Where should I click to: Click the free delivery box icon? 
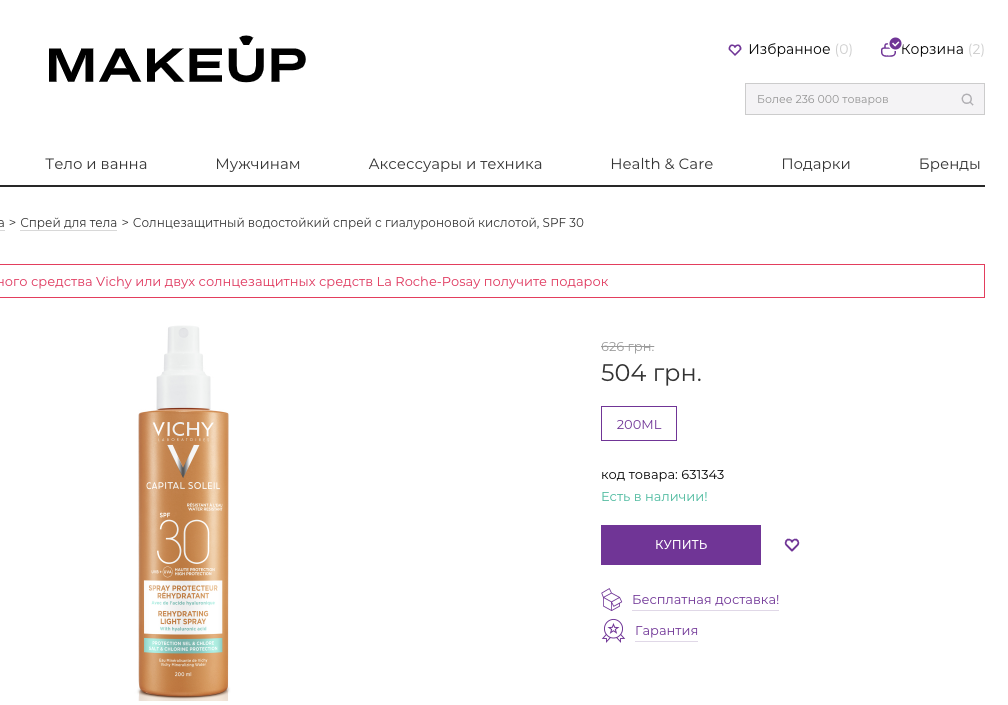[611, 600]
